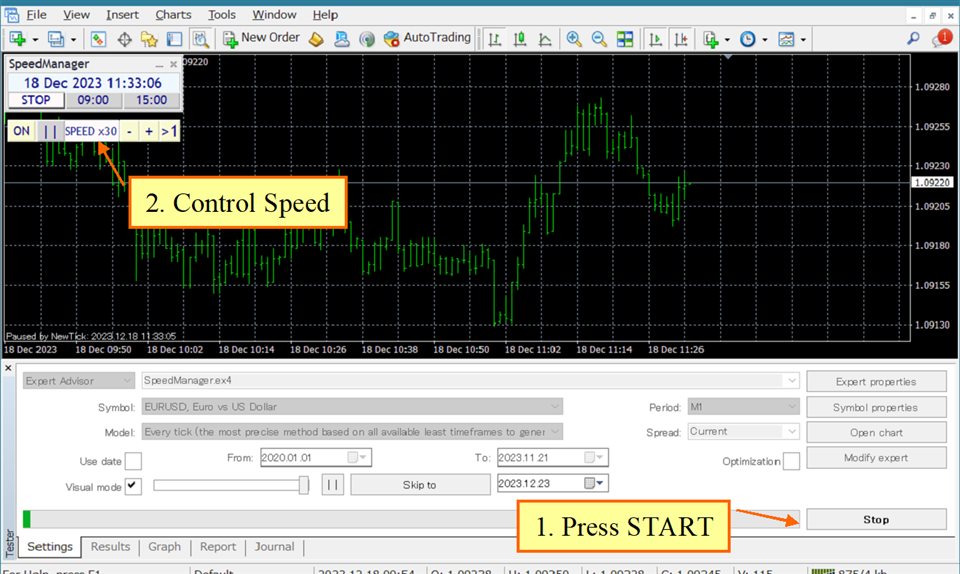Open the File menu
The height and width of the screenshot is (574, 960).
pyautogui.click(x=36, y=15)
